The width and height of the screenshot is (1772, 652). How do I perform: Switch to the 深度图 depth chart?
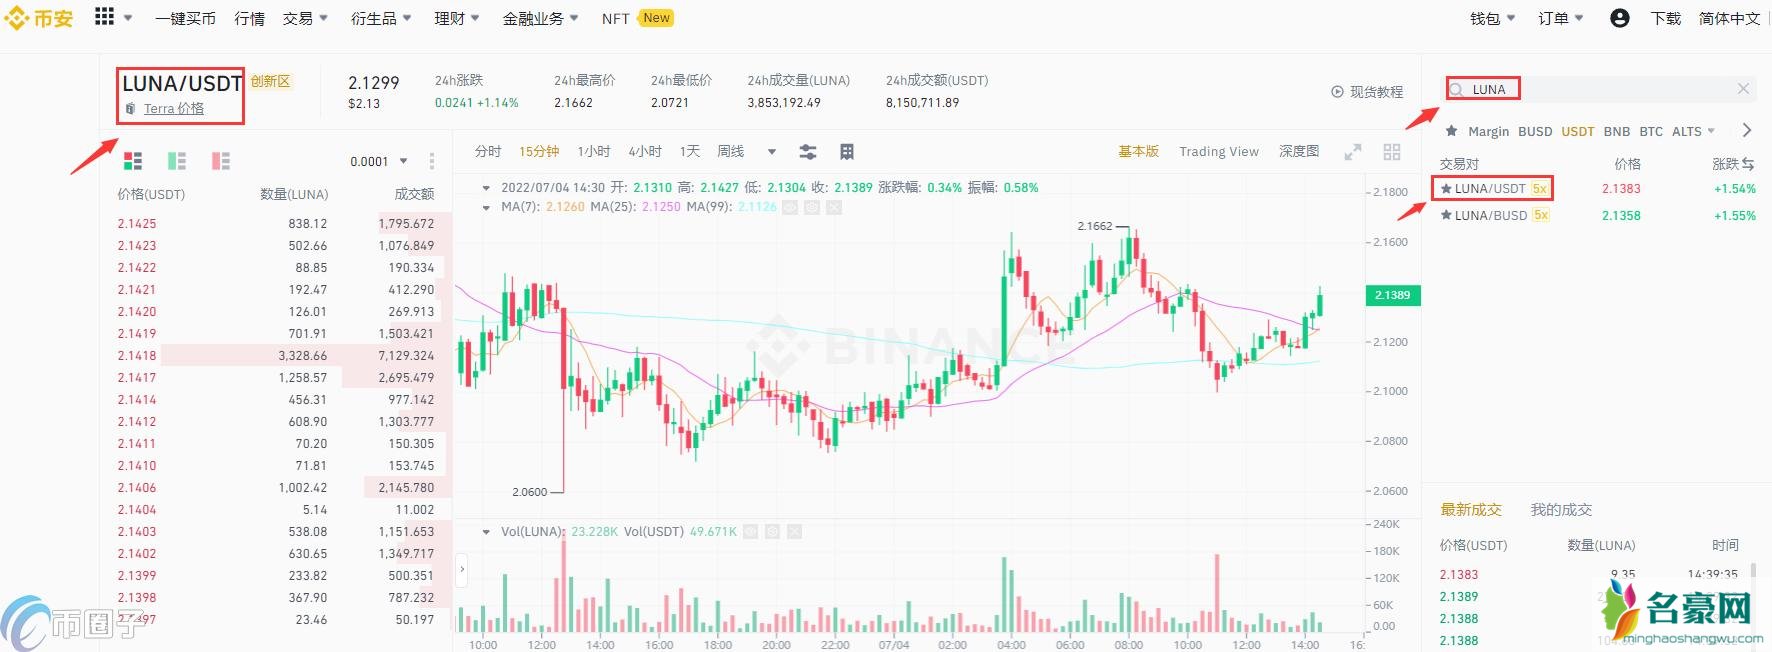tap(1299, 151)
